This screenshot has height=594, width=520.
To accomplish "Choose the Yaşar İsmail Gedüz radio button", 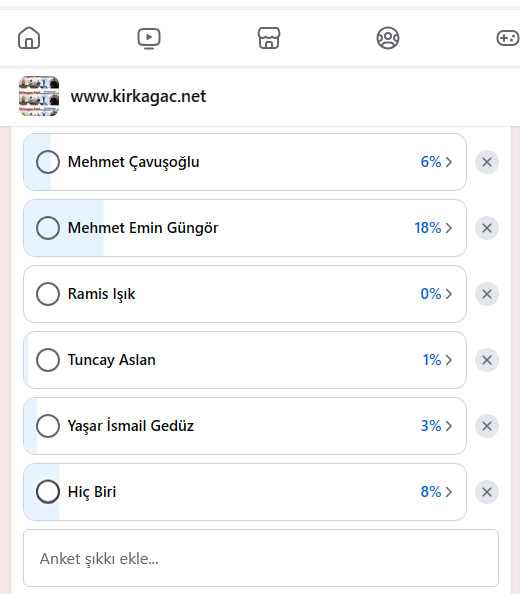I will click(x=48, y=426).
